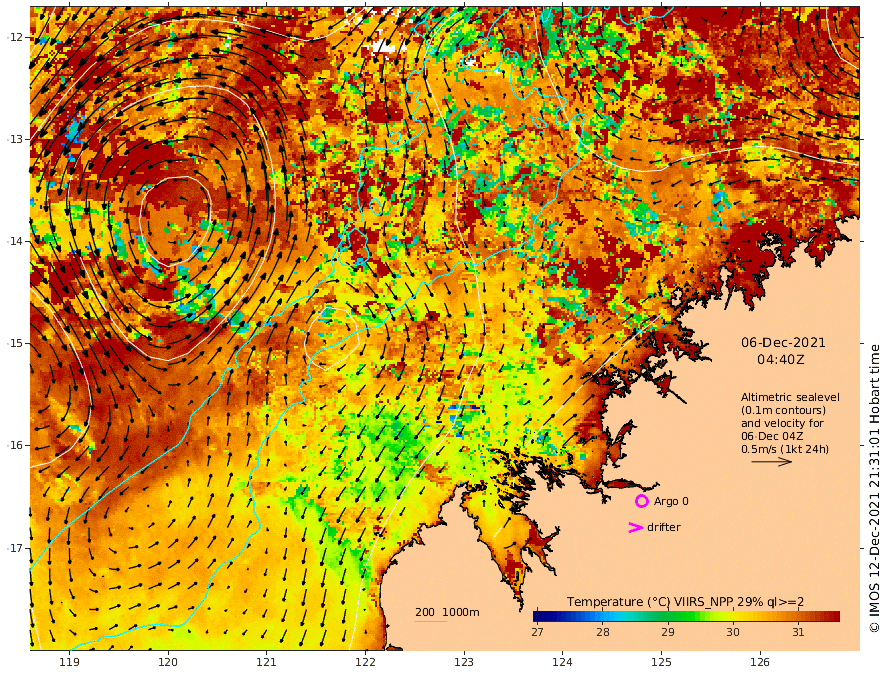Click the '(0.1m contours)' caption line
This screenshot has height=680, width=880.
click(x=783, y=410)
